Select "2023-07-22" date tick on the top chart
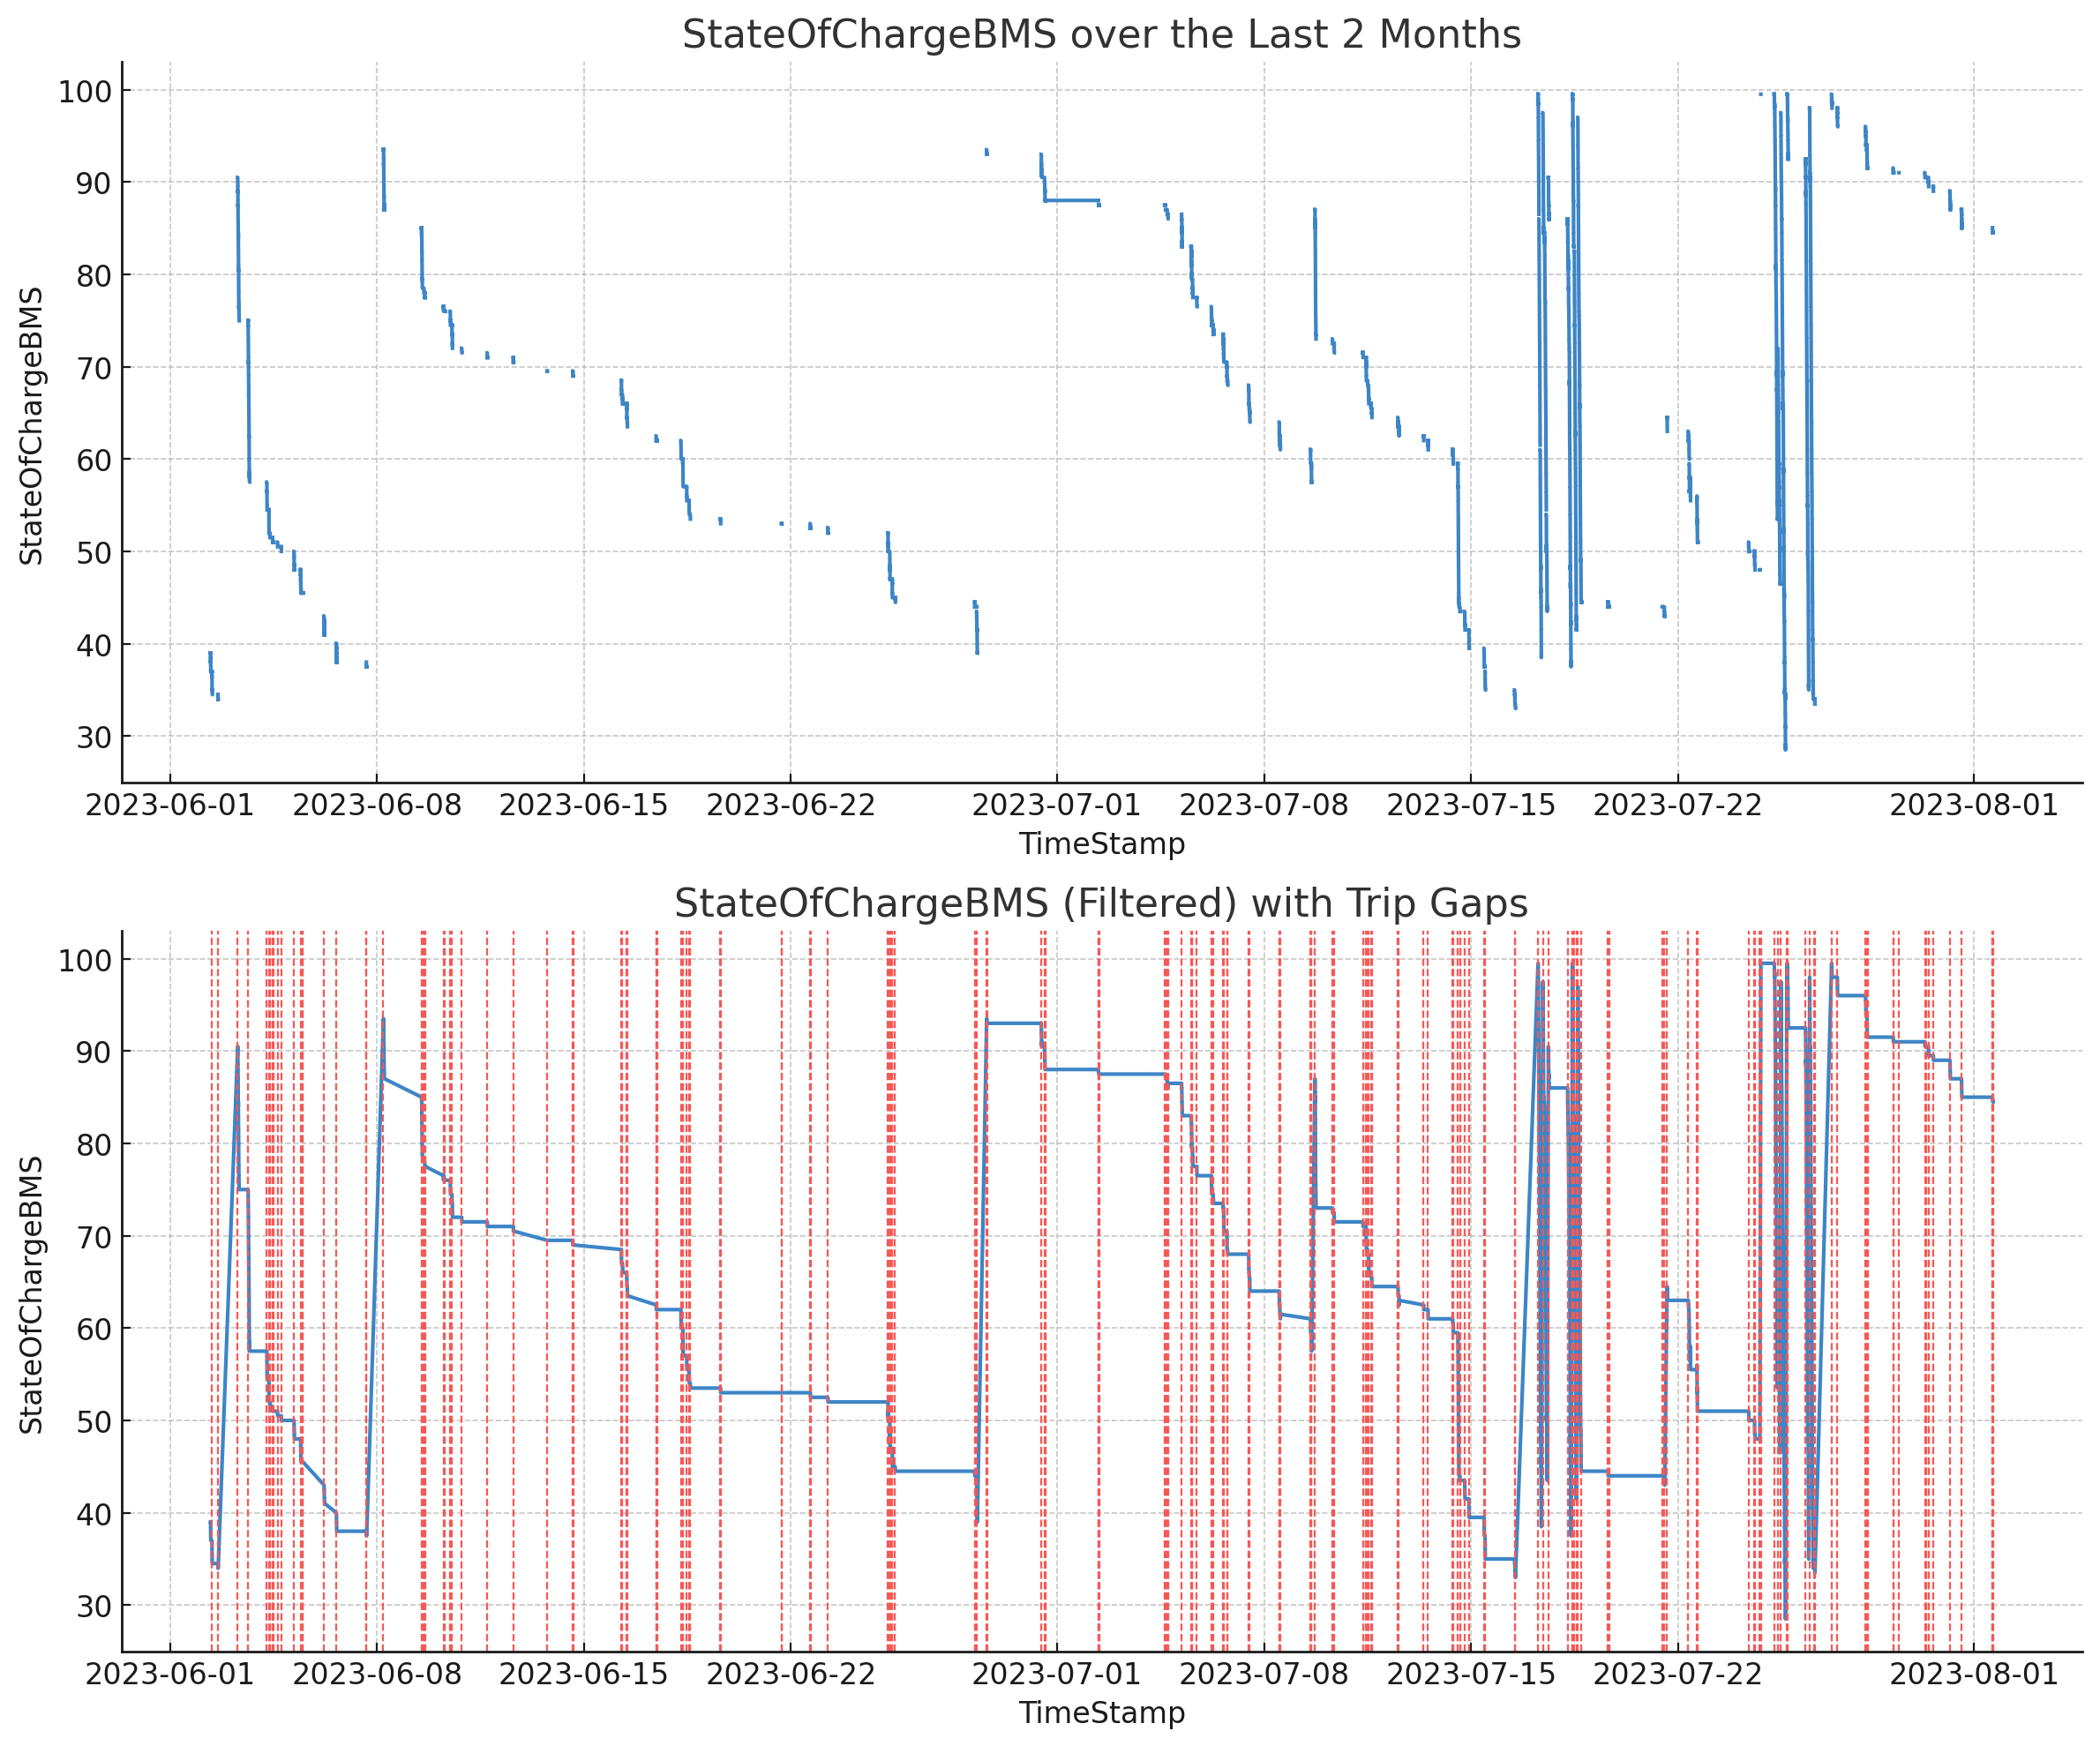This screenshot has height=1746, width=2100. click(x=1678, y=805)
